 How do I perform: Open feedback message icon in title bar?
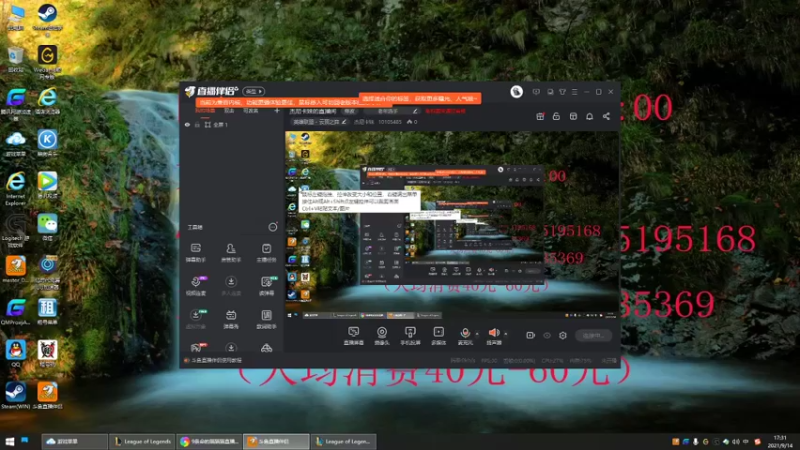coord(536,92)
